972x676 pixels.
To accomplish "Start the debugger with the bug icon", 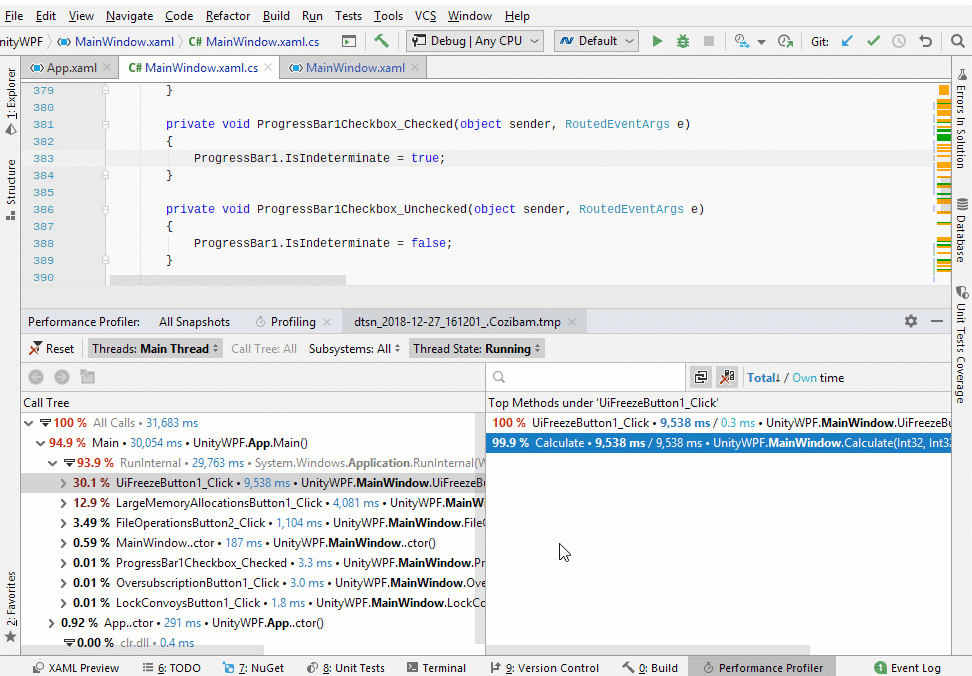I will [x=682, y=41].
